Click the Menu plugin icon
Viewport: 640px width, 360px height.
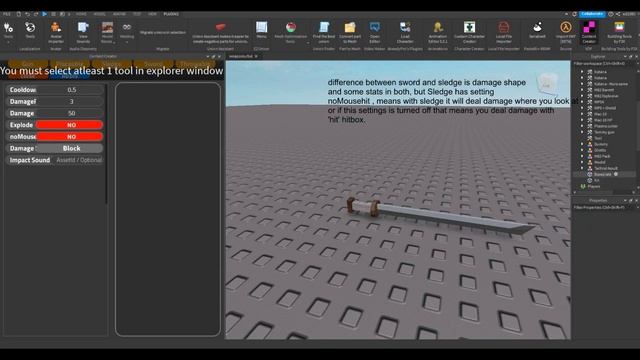(262, 27)
